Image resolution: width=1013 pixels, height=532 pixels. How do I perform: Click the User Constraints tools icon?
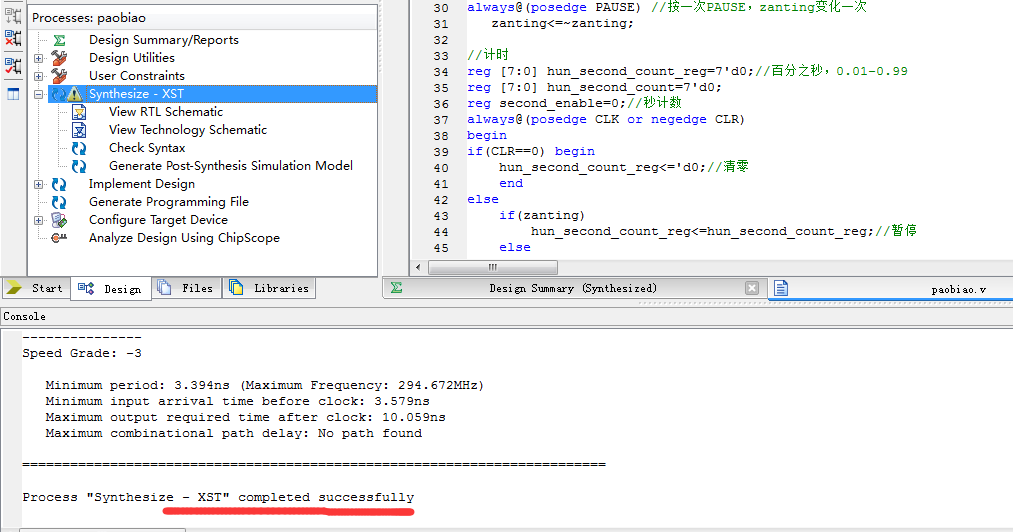[59, 76]
